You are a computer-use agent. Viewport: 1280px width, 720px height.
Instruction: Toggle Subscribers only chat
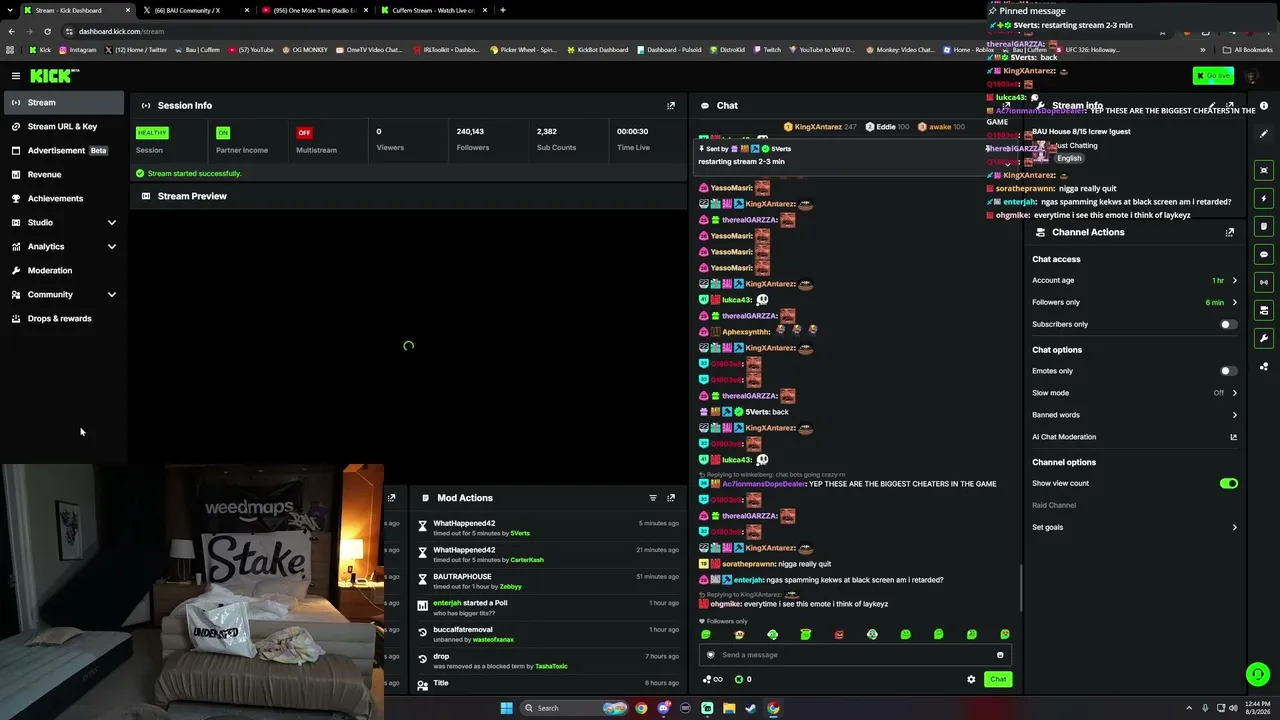(1229, 324)
